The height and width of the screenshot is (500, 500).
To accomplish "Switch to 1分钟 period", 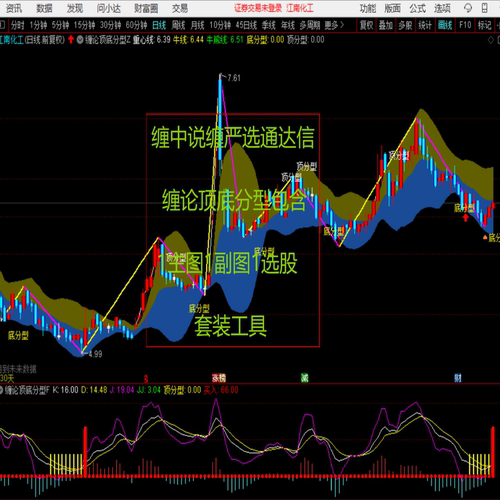I will 38,25.
